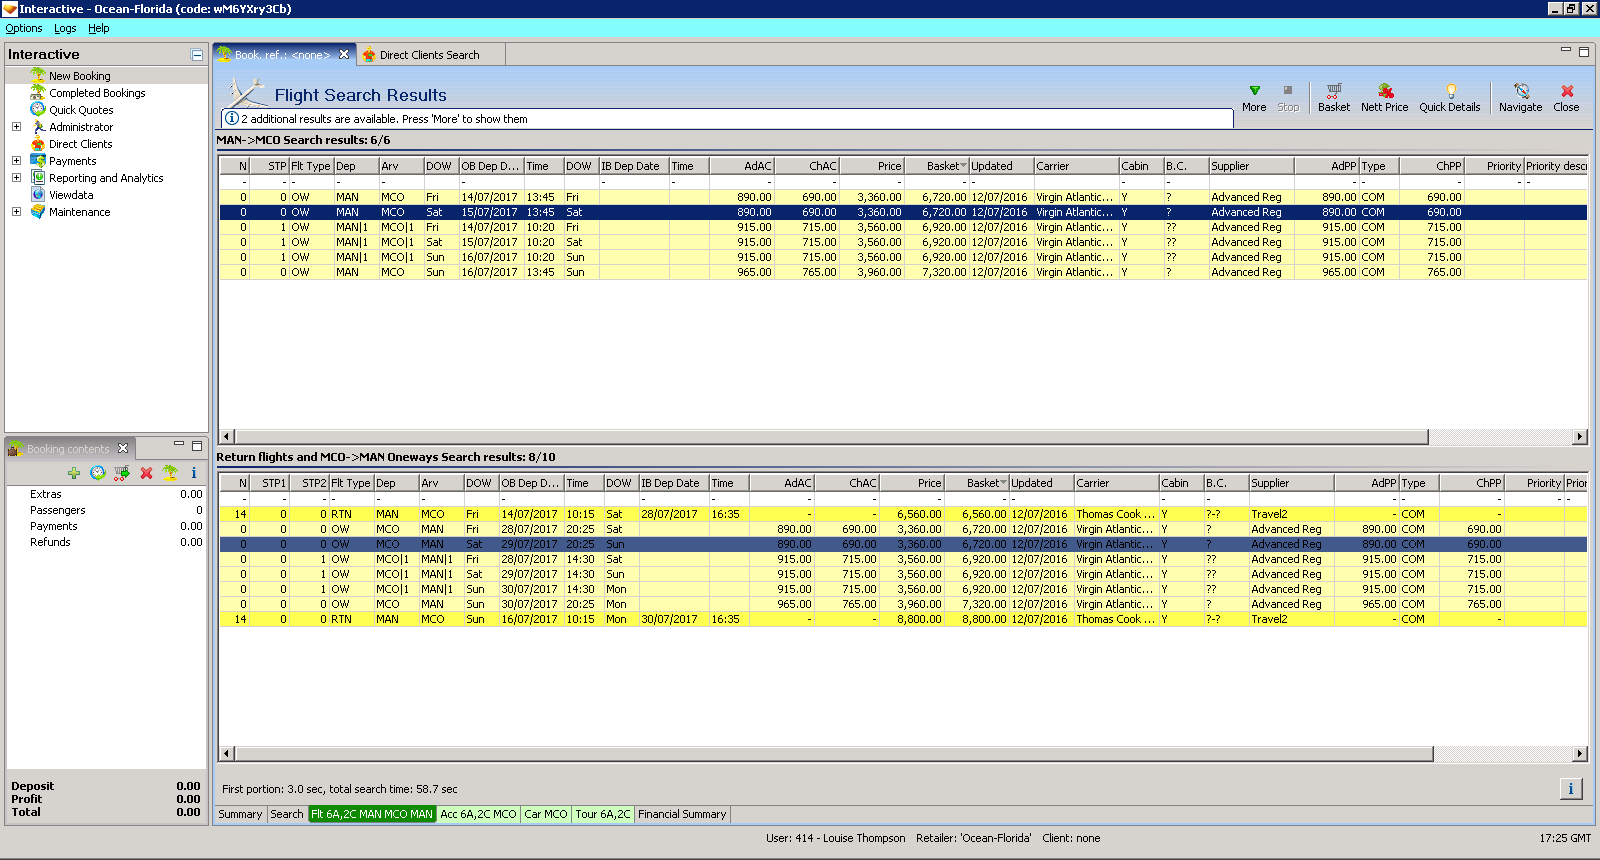
Task: Expand the Payments tree node
Action: pos(16,161)
